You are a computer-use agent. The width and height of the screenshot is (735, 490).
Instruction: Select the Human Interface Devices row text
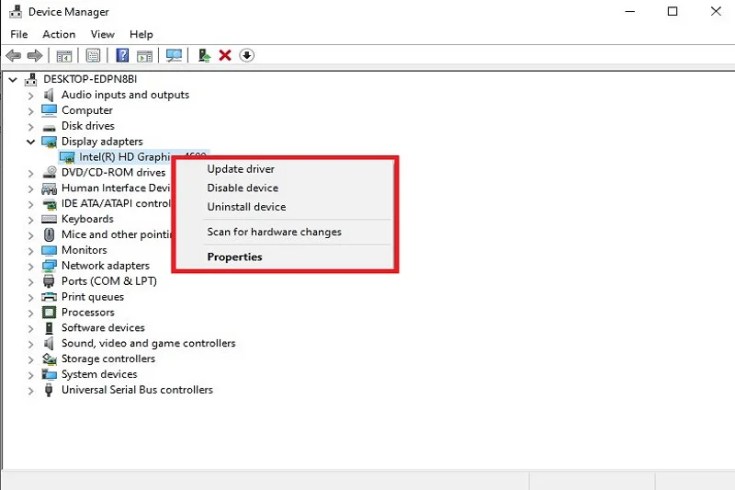116,188
